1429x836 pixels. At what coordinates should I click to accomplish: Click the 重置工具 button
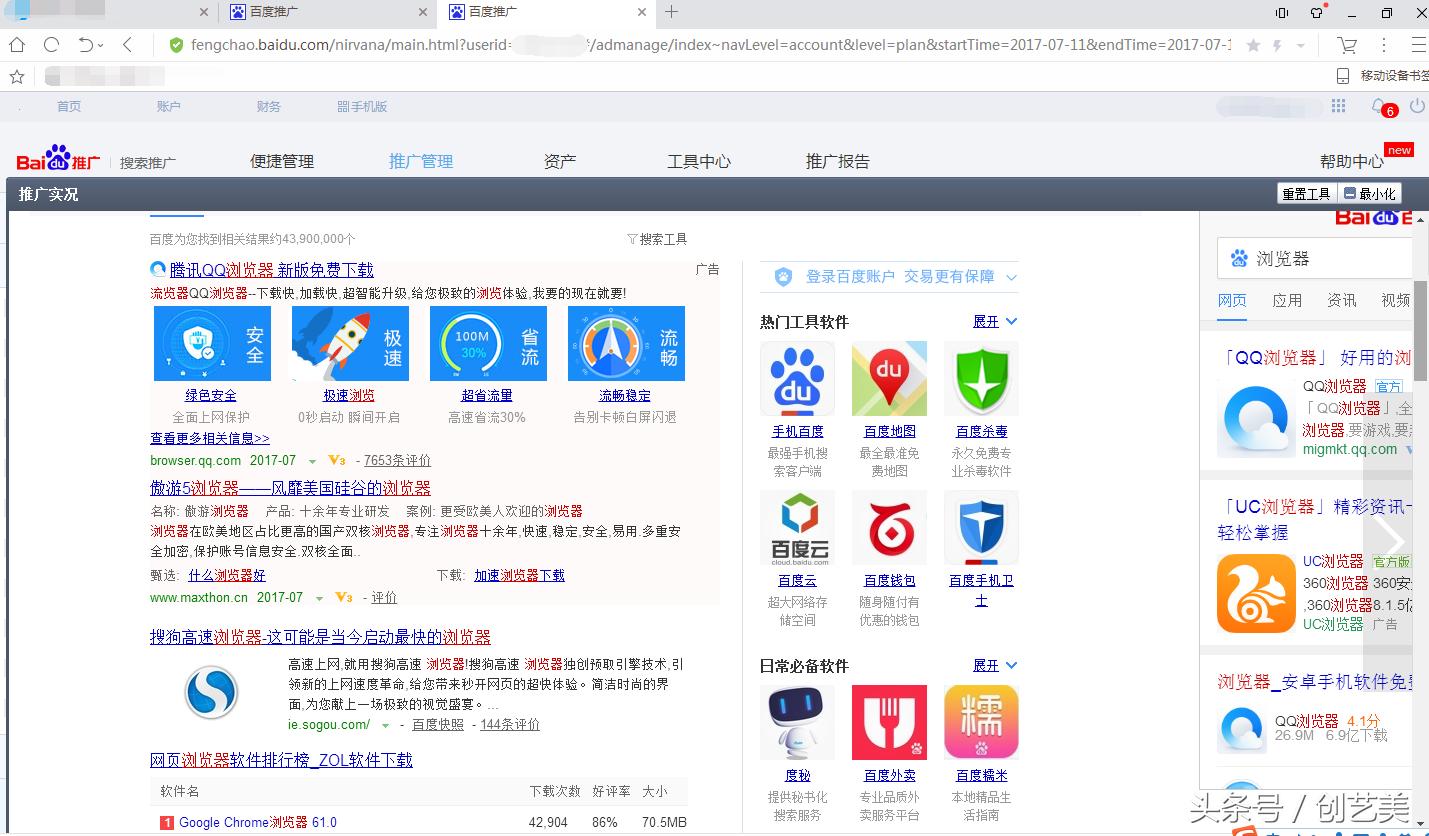point(1306,194)
